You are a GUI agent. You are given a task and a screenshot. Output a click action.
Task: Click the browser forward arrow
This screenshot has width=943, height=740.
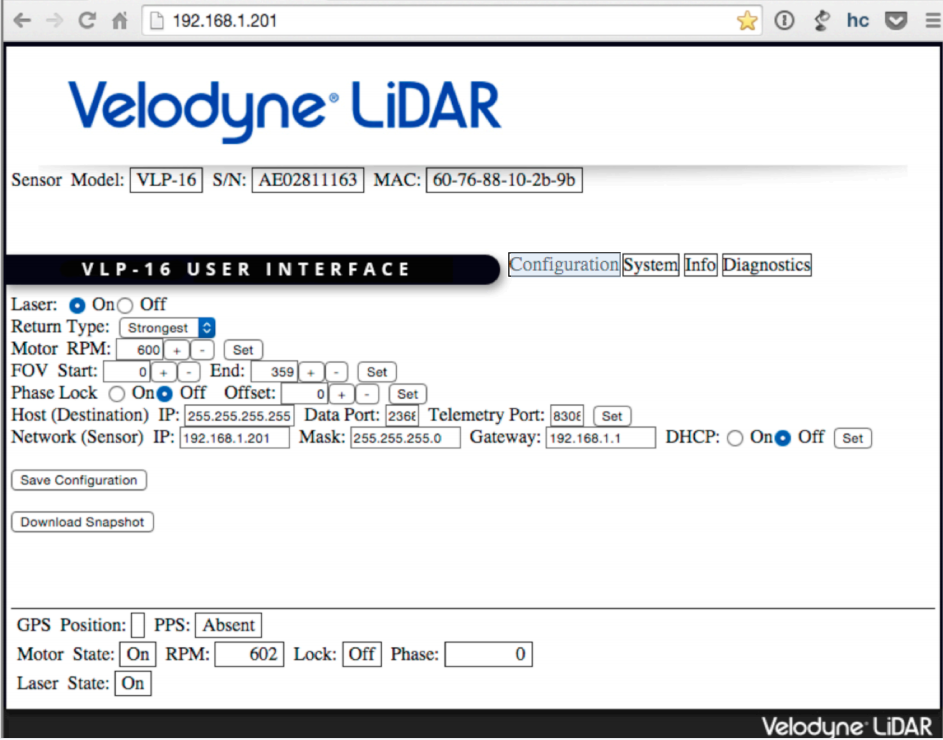click(x=55, y=20)
